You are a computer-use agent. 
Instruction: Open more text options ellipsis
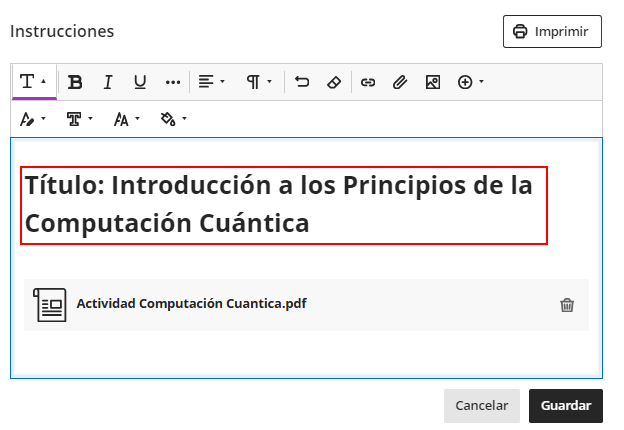[x=173, y=82]
